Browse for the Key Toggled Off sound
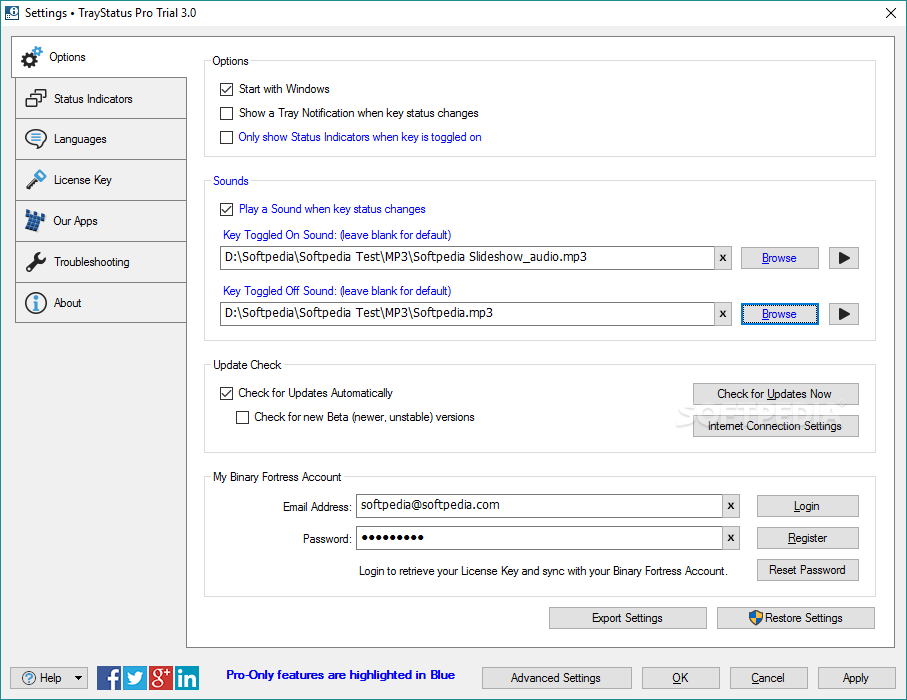This screenshot has width=907, height=700. tap(779, 314)
